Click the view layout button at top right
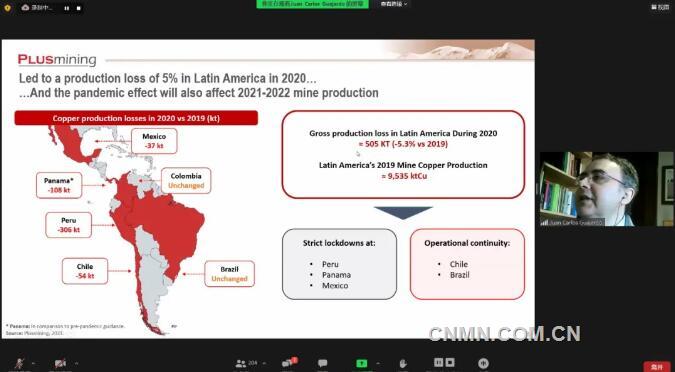675x372 pixels. pyautogui.click(x=660, y=7)
